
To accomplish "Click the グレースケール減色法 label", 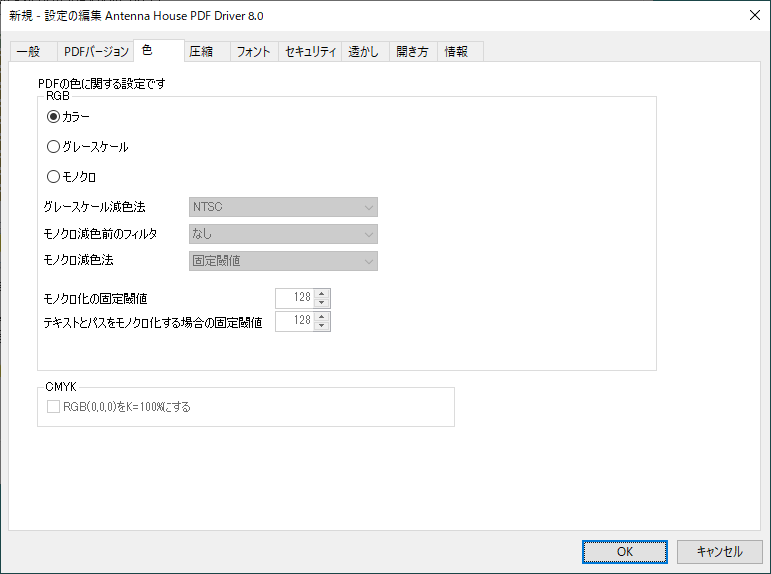I will coord(94,207).
